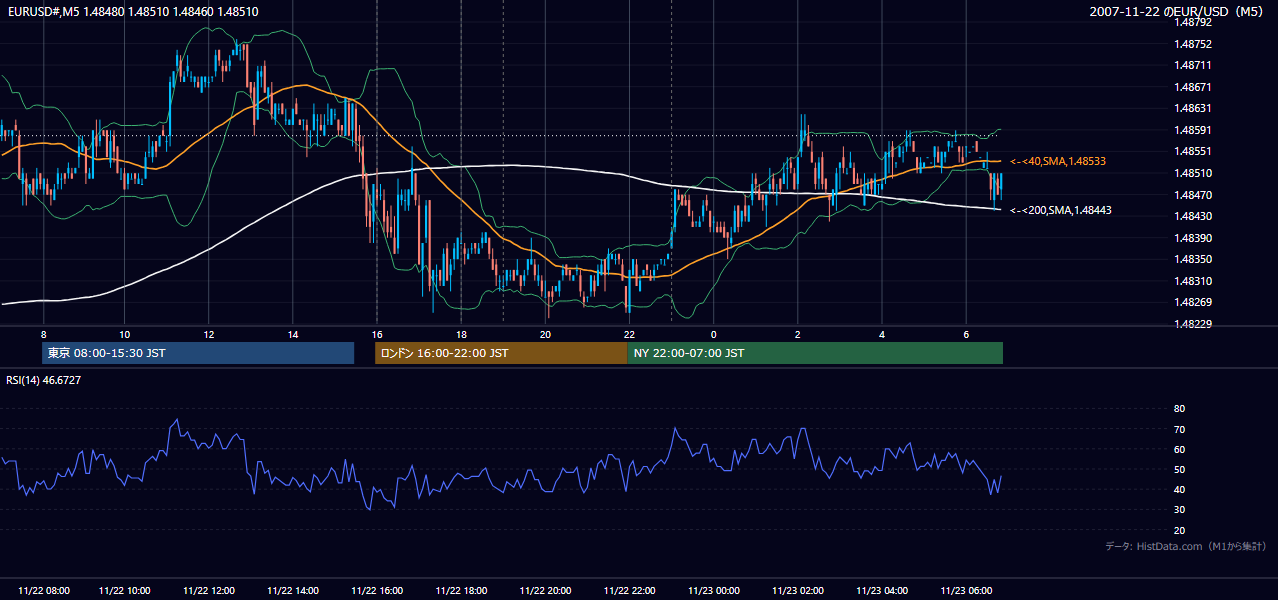Click price axis value 1.48310

pyautogui.click(x=1193, y=281)
